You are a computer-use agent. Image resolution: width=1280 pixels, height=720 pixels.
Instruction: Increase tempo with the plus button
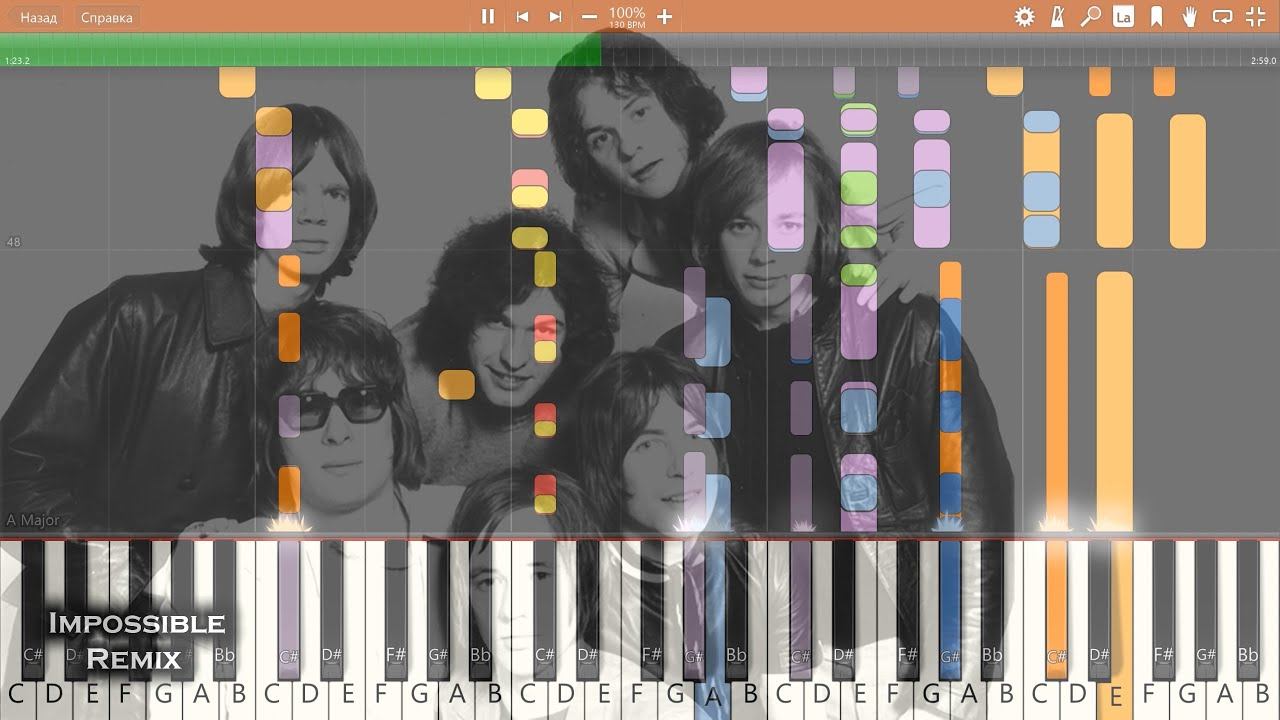click(x=664, y=16)
